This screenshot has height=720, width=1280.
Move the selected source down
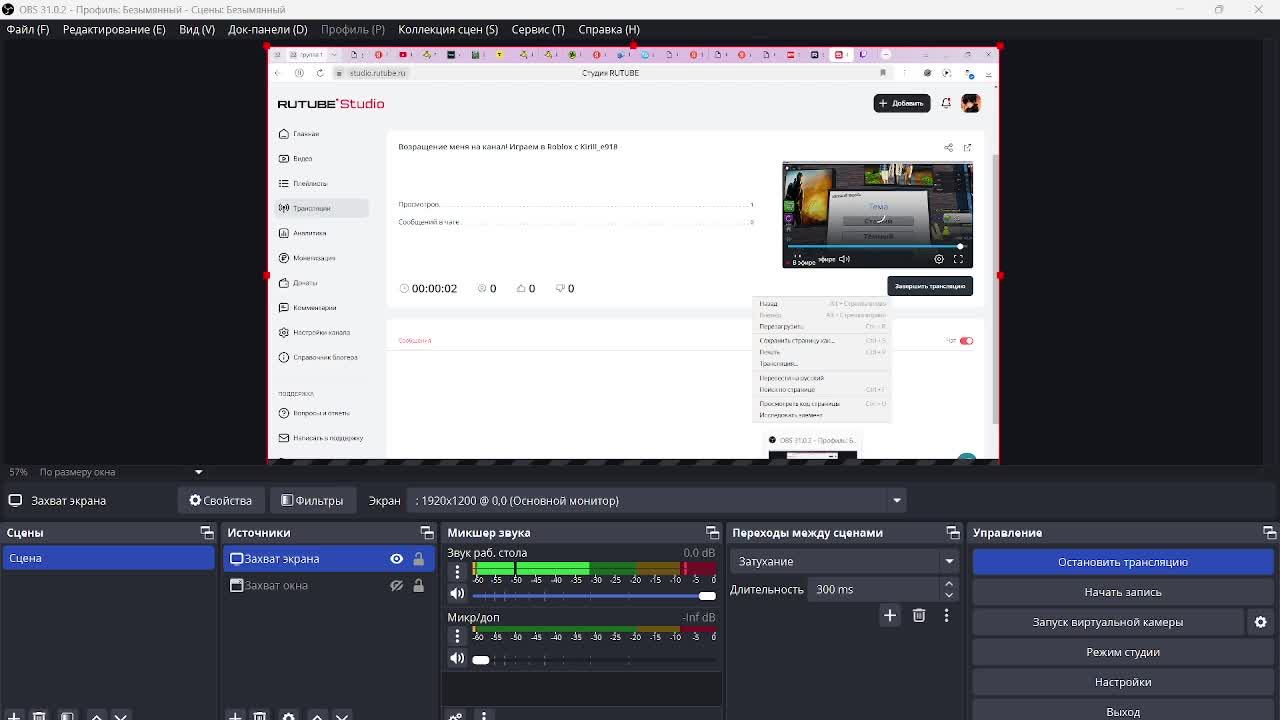[342, 716]
